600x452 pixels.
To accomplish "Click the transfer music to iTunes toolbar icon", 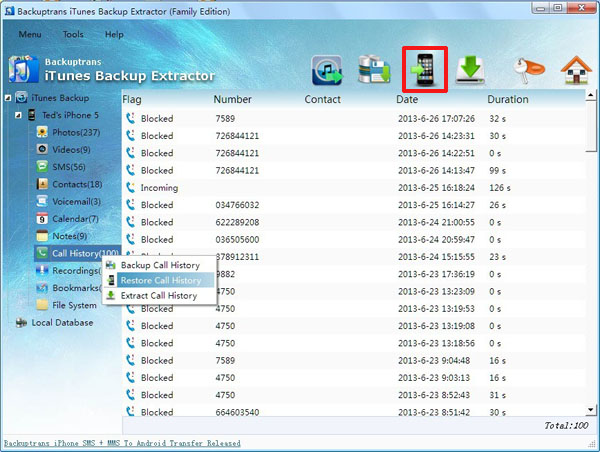I will coord(327,70).
